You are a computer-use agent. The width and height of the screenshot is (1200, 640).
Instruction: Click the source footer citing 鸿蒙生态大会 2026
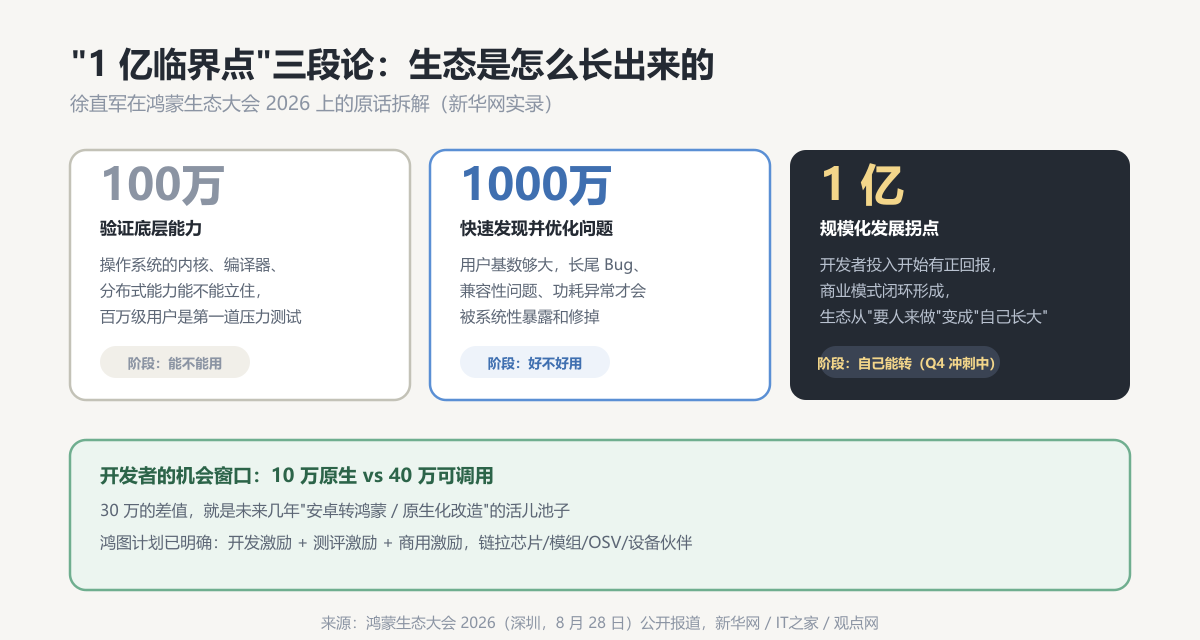tap(600, 622)
